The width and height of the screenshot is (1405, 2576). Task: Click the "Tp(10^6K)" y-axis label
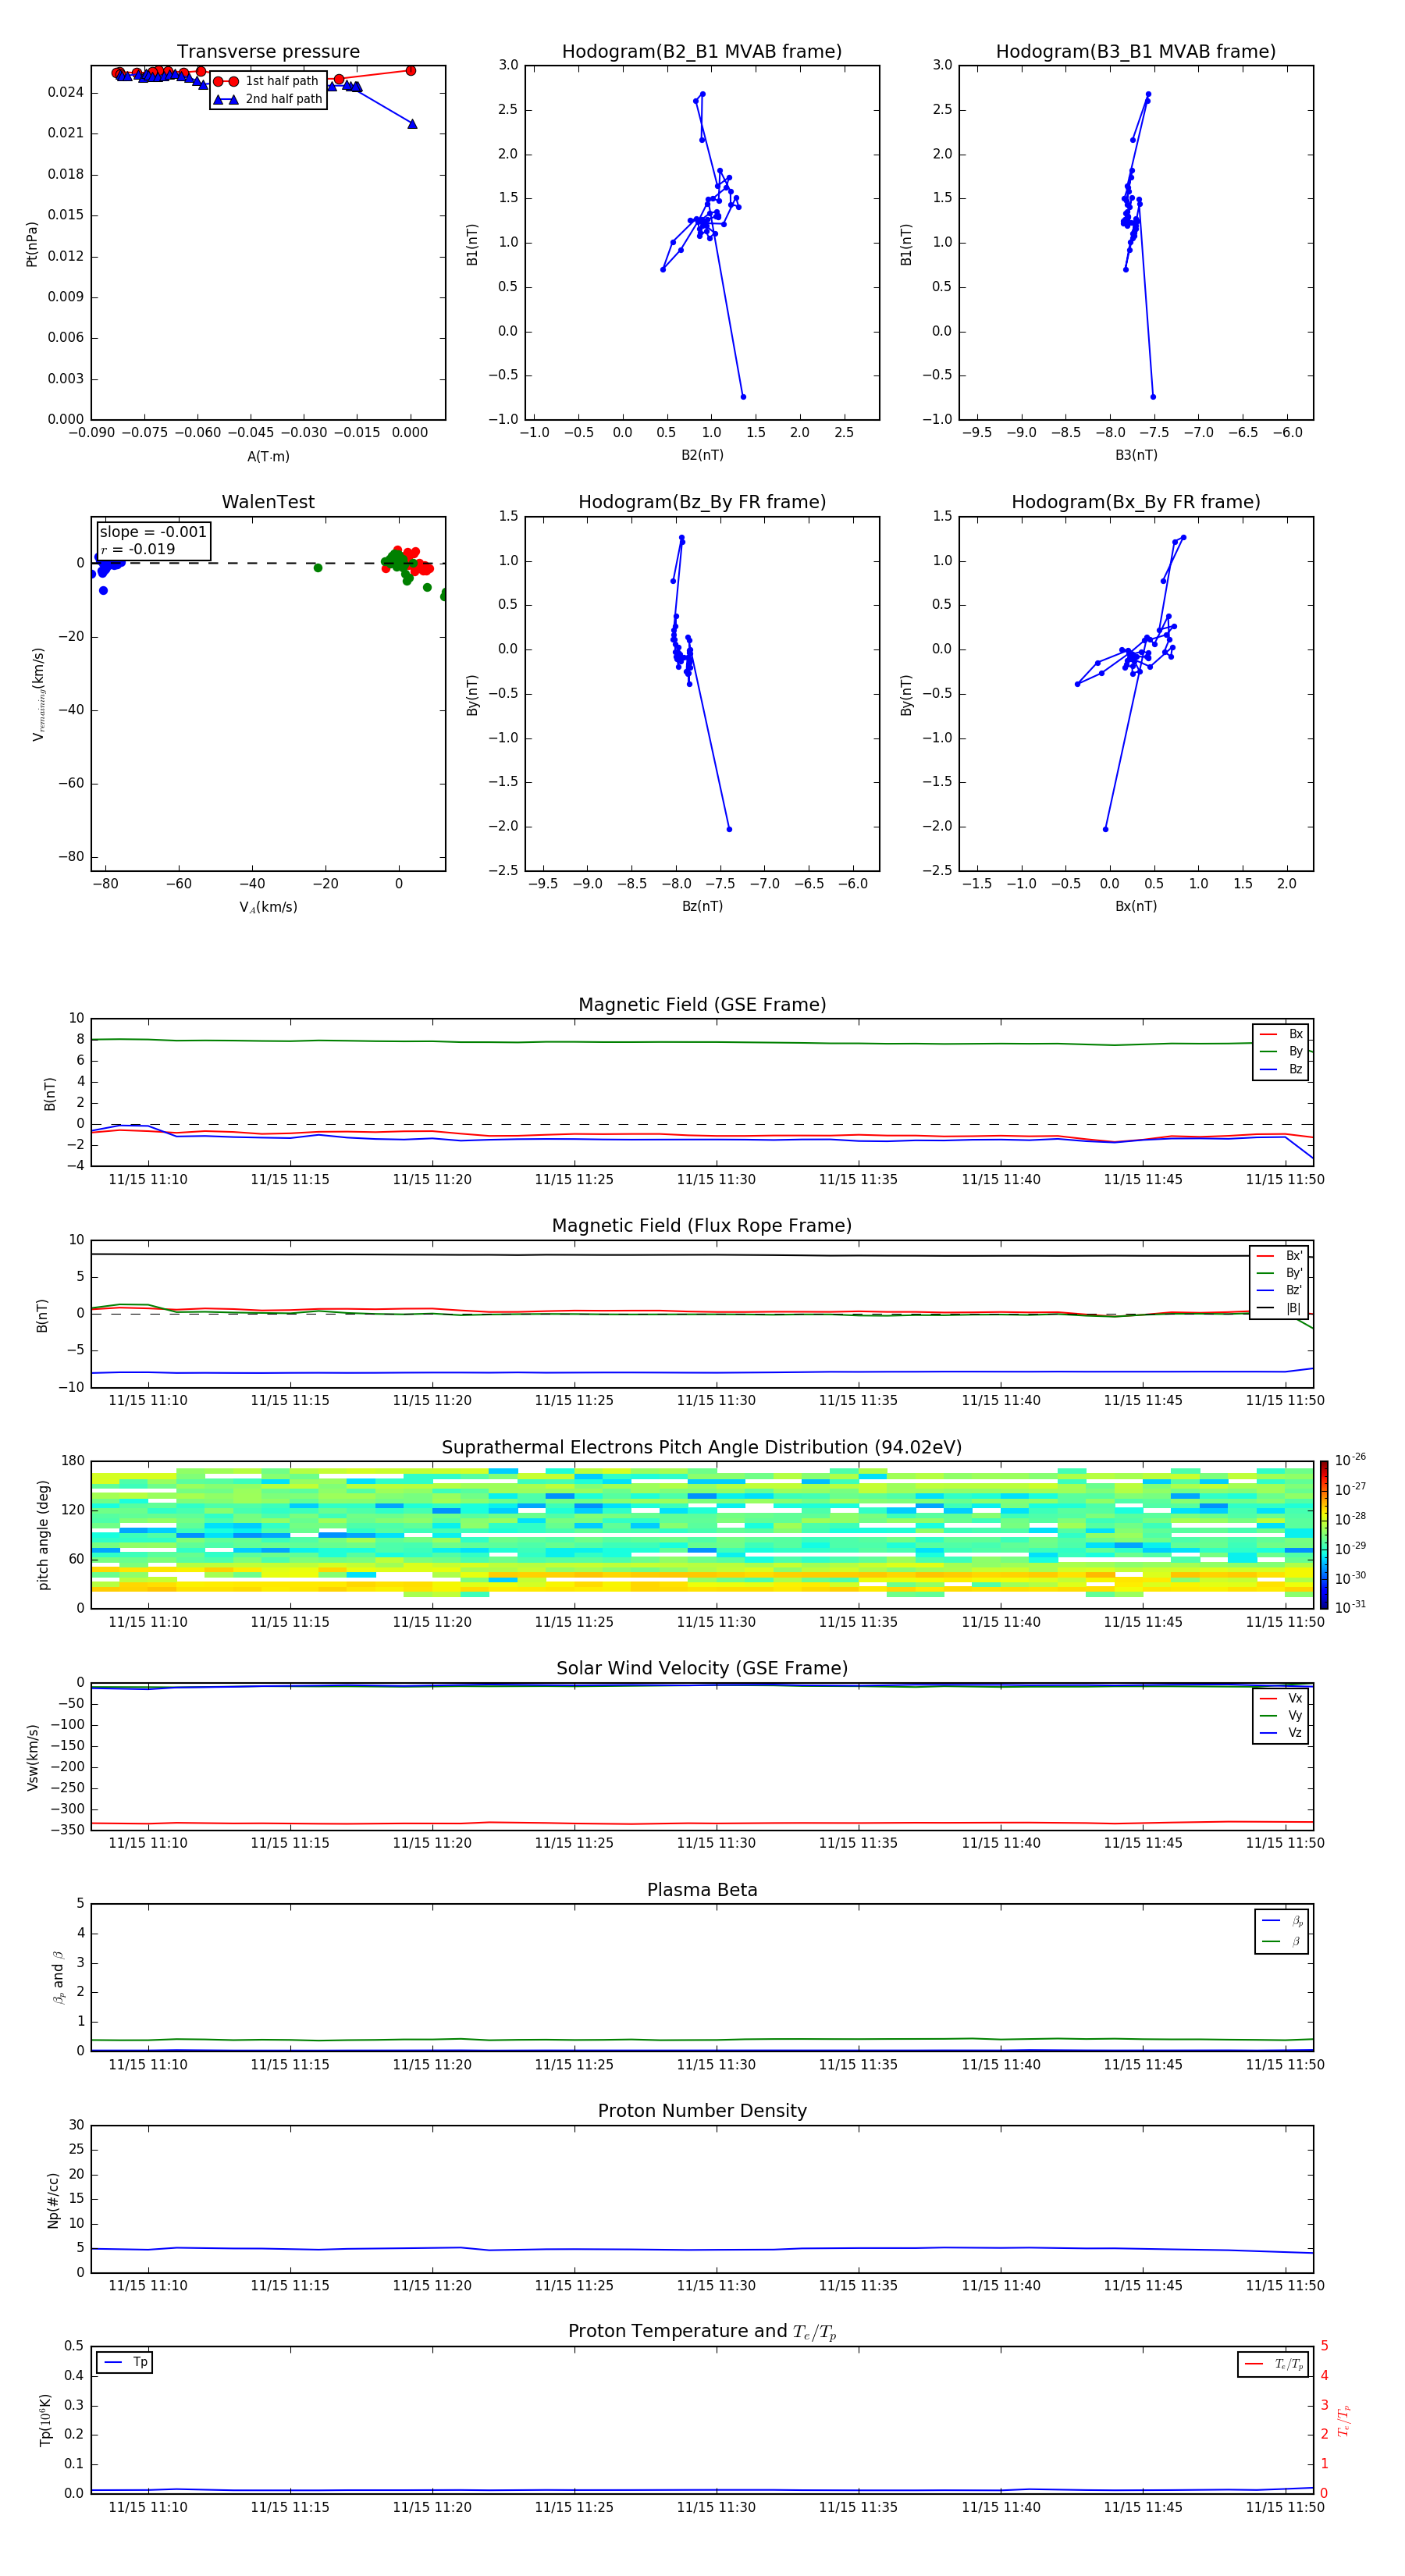coord(44,2420)
